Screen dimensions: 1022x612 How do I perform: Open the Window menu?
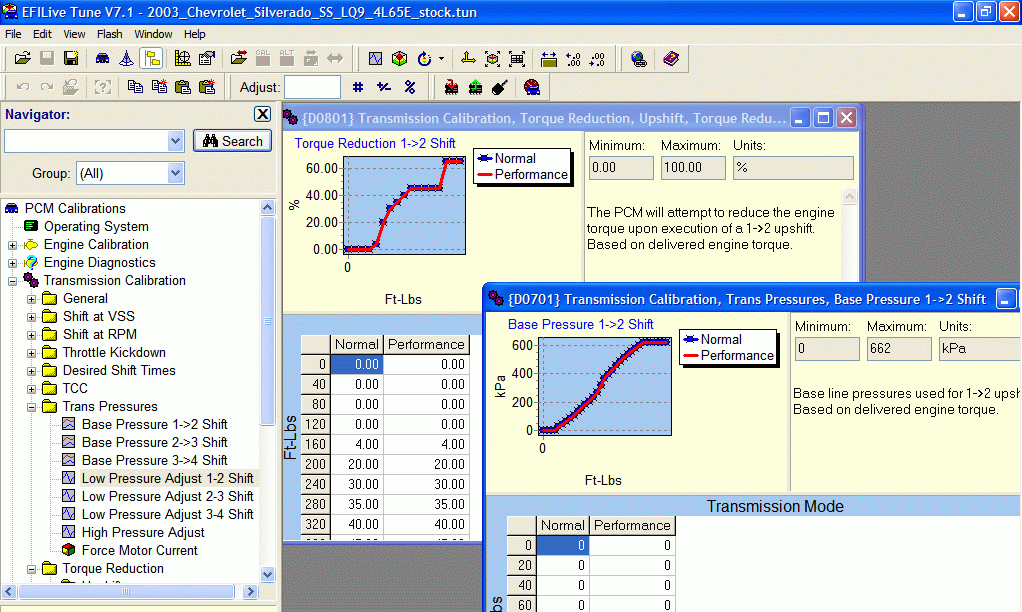[153, 34]
